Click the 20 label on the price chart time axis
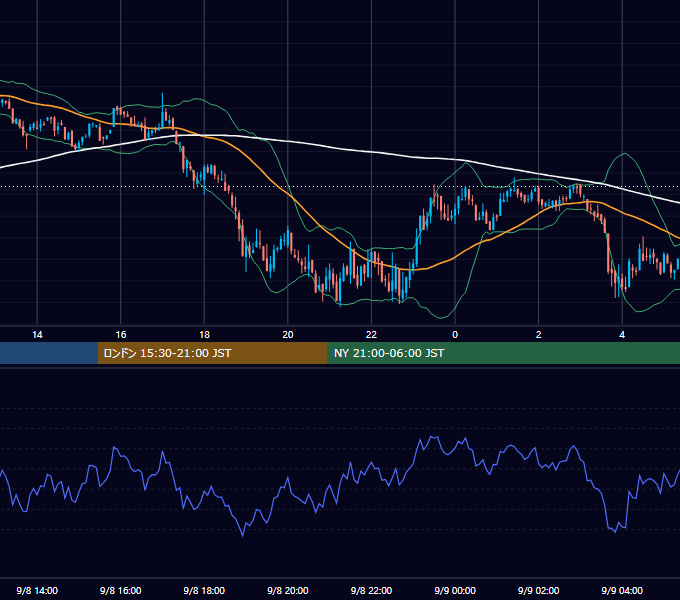This screenshot has width=680, height=600. (288, 335)
